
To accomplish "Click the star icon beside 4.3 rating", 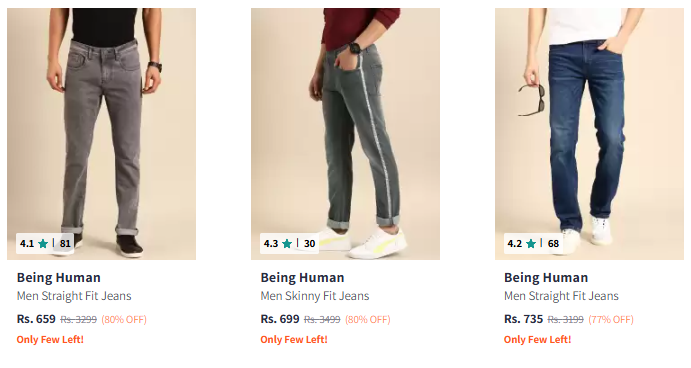I will 287,243.
